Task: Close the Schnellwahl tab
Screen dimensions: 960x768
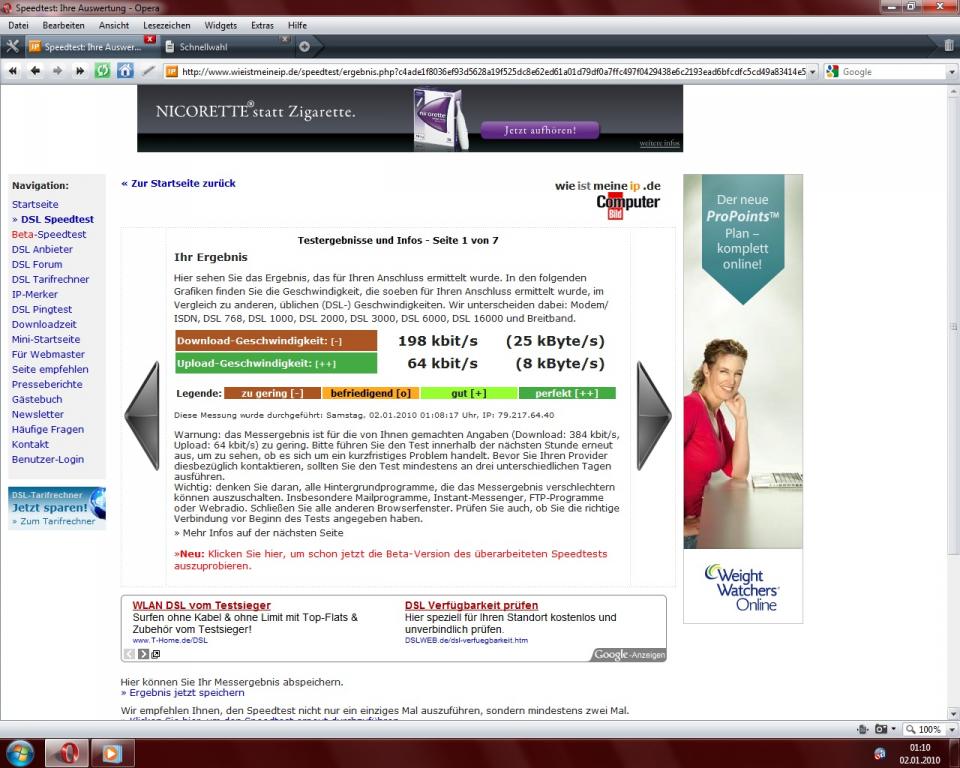Action: click(285, 39)
